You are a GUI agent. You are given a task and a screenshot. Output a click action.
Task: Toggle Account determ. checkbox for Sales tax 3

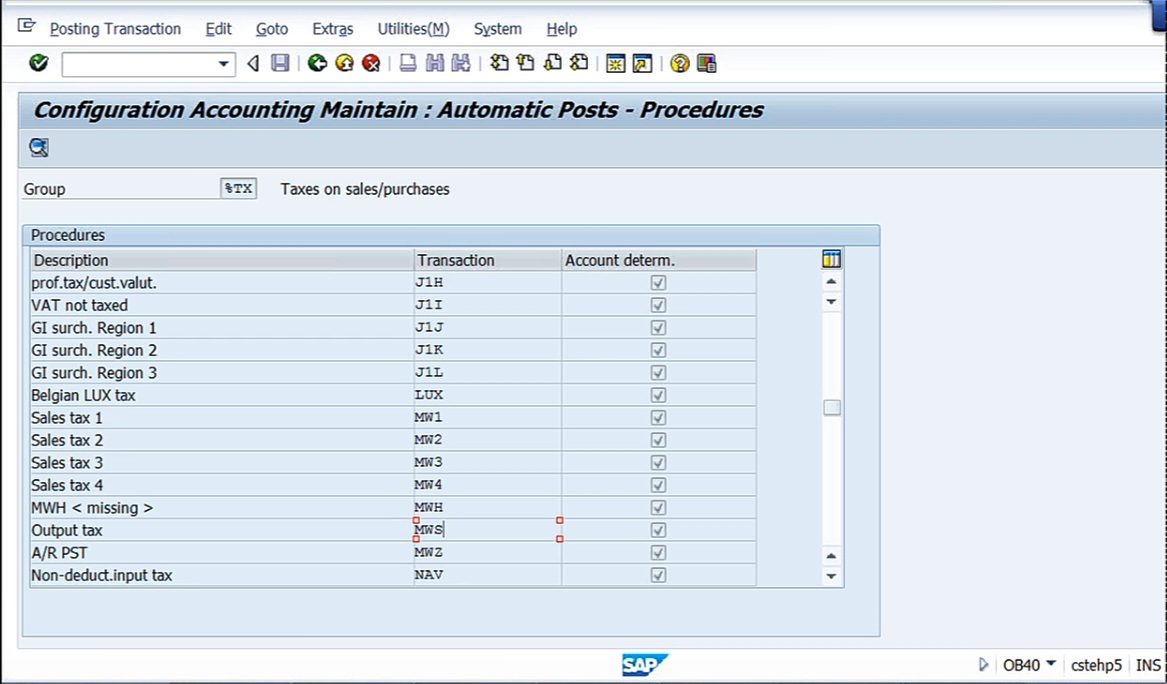(658, 463)
